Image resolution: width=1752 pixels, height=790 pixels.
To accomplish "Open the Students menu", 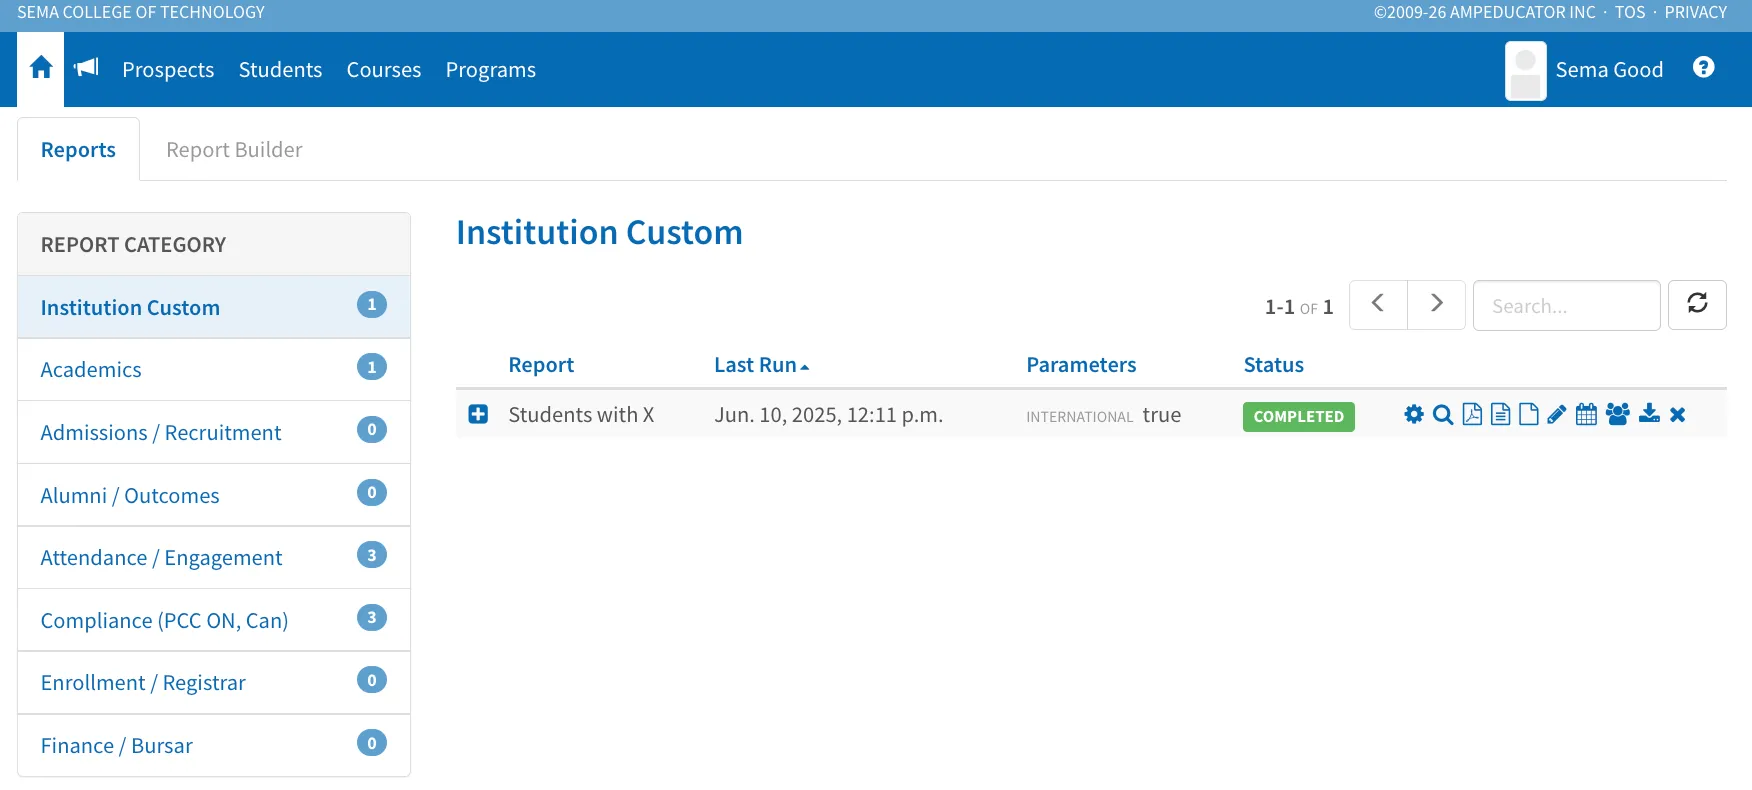I will click(x=280, y=70).
